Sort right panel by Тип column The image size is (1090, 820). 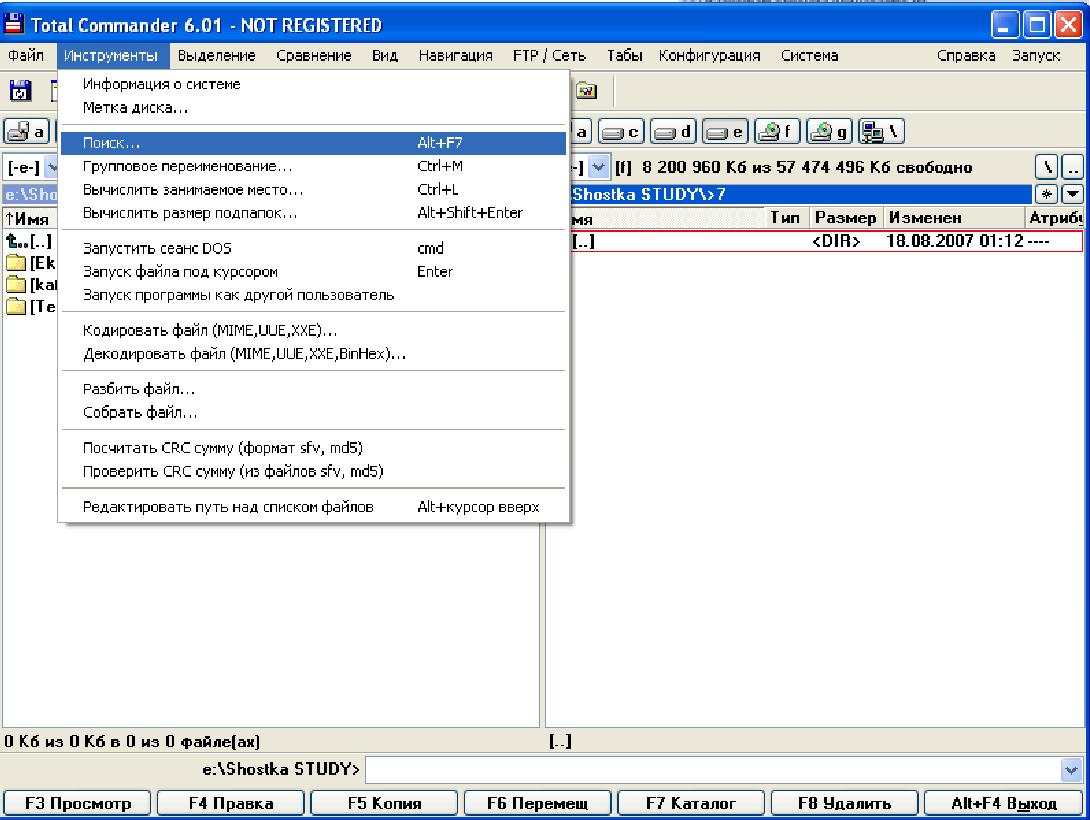pyautogui.click(x=786, y=218)
